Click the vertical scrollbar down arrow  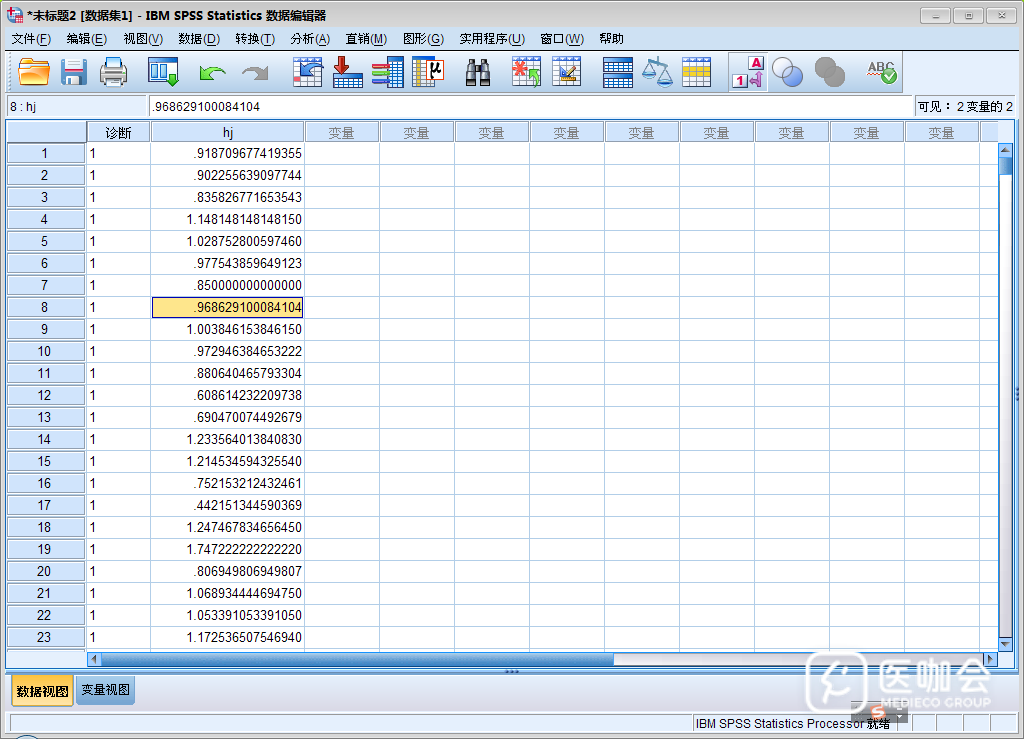[x=1005, y=643]
